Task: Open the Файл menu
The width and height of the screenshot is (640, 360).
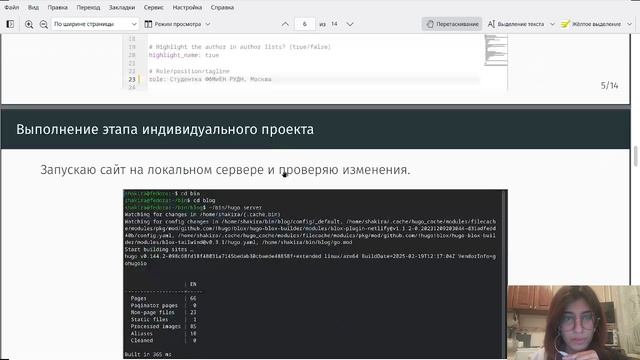Action: point(12,7)
